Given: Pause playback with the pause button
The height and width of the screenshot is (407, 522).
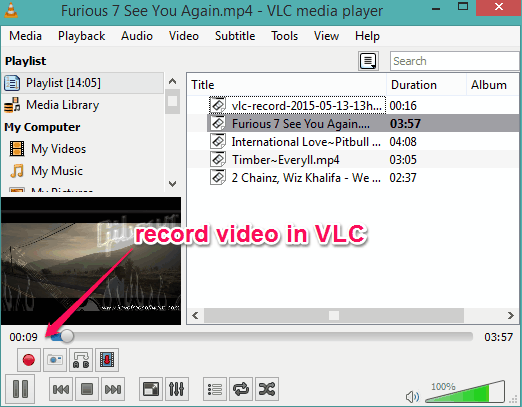Looking at the screenshot, I should click(20, 389).
